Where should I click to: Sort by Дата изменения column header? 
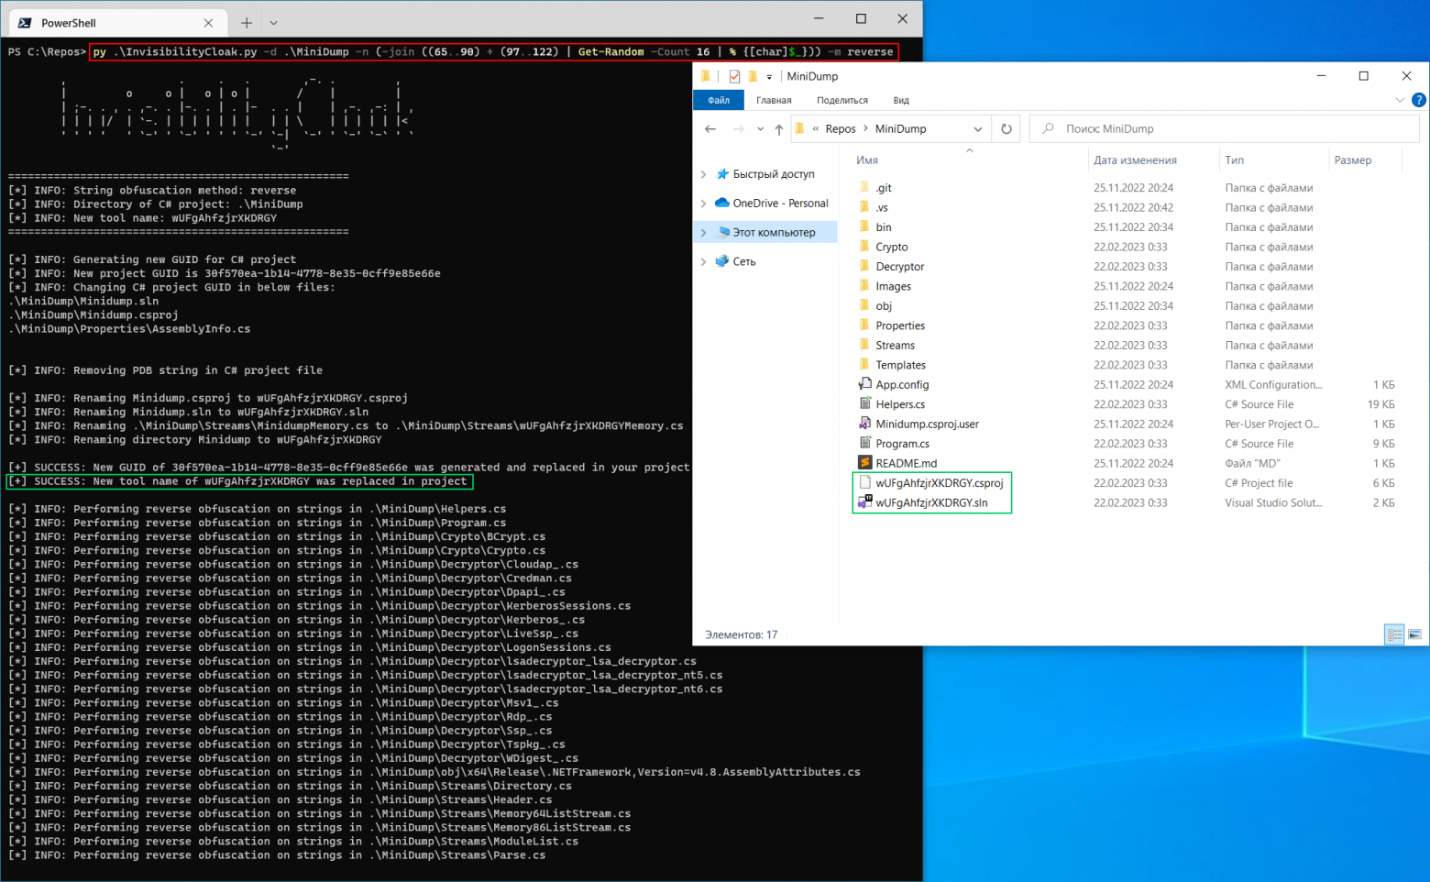coord(1135,160)
